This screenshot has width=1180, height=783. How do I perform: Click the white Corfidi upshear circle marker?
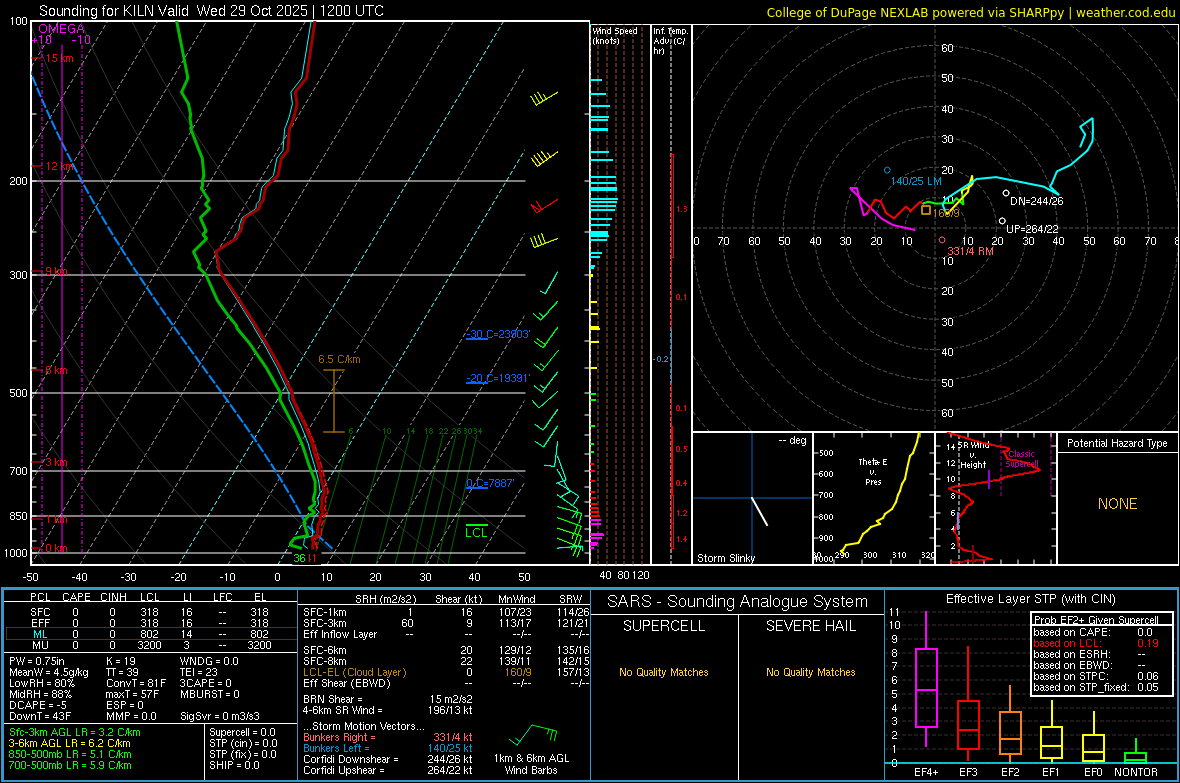pyautogui.click(x=1002, y=221)
